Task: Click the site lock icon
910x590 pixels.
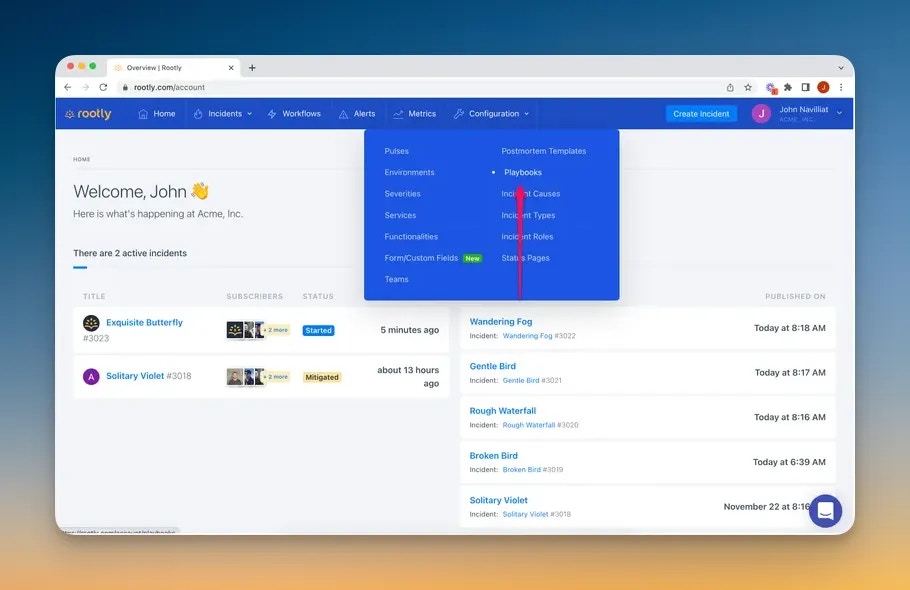Action: click(x=125, y=87)
